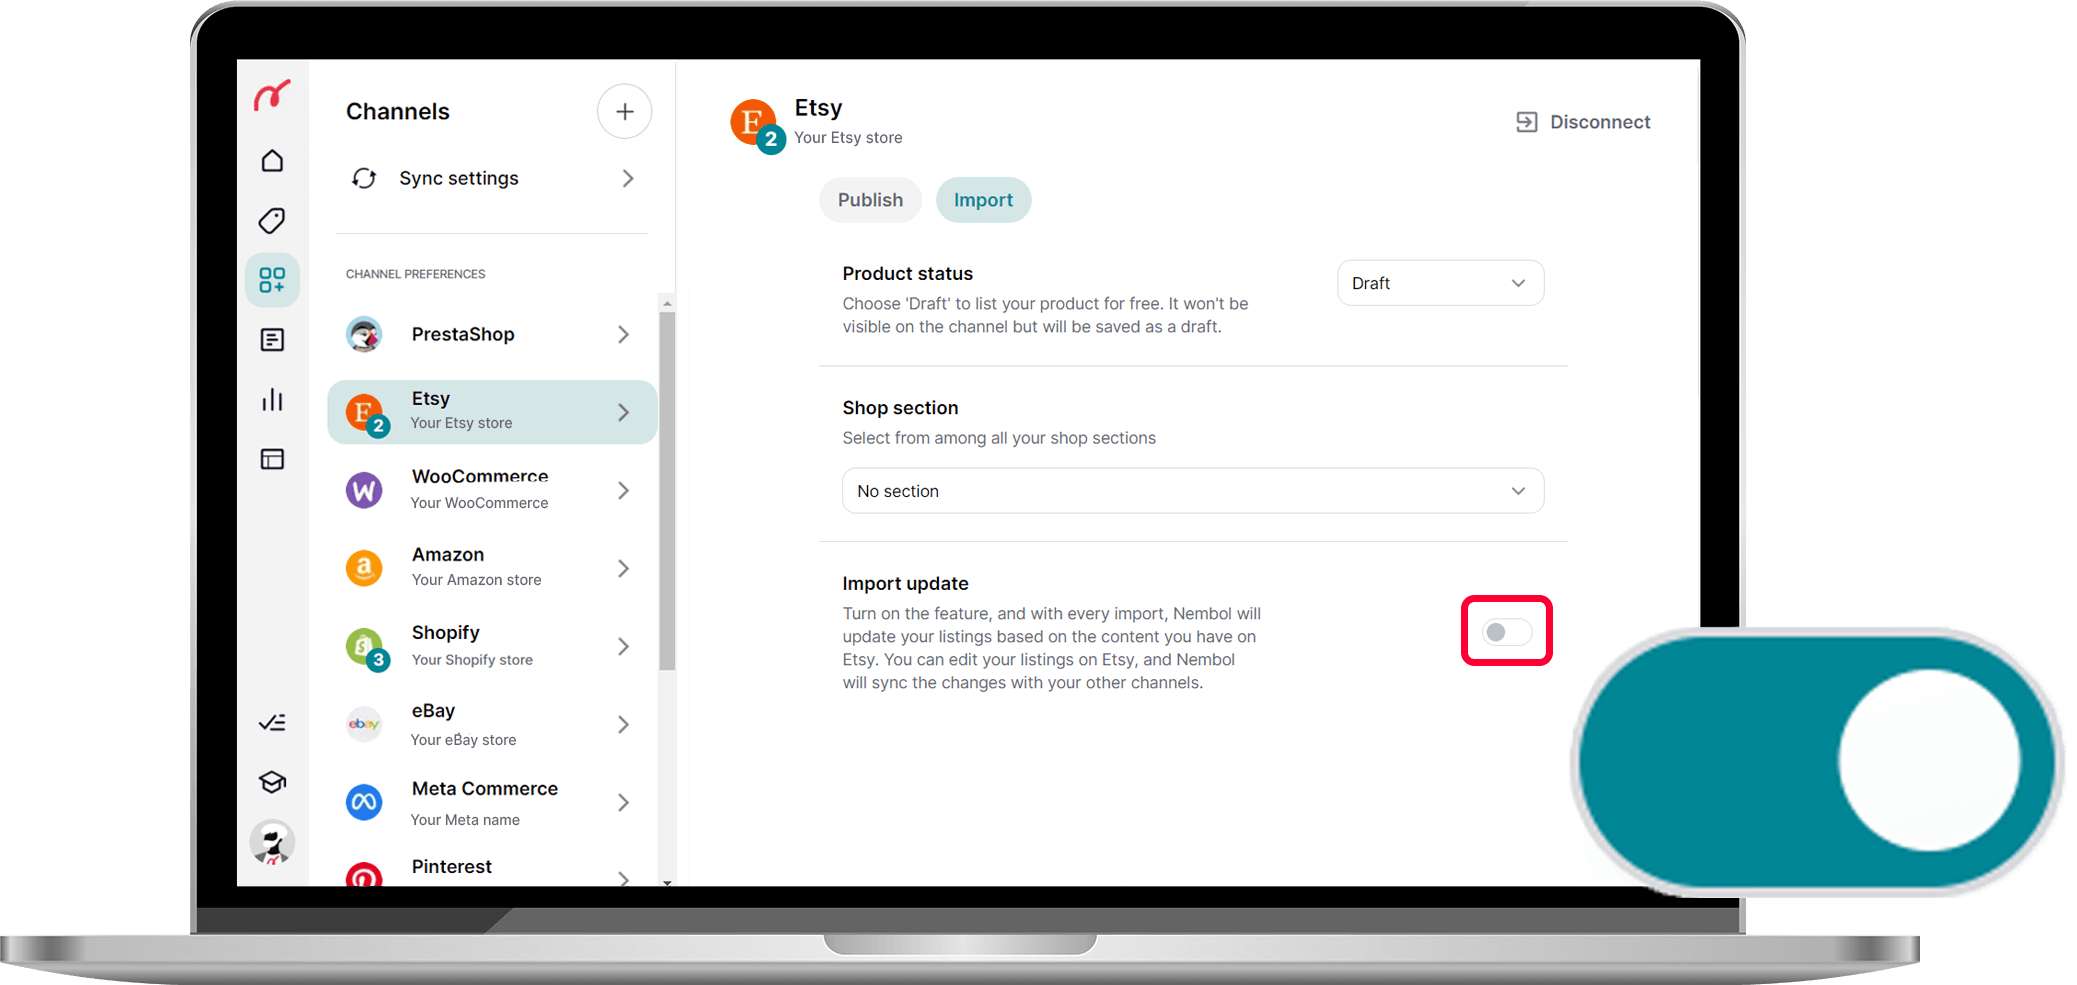
Task: Click the eBay channel logo
Action: coord(364,724)
